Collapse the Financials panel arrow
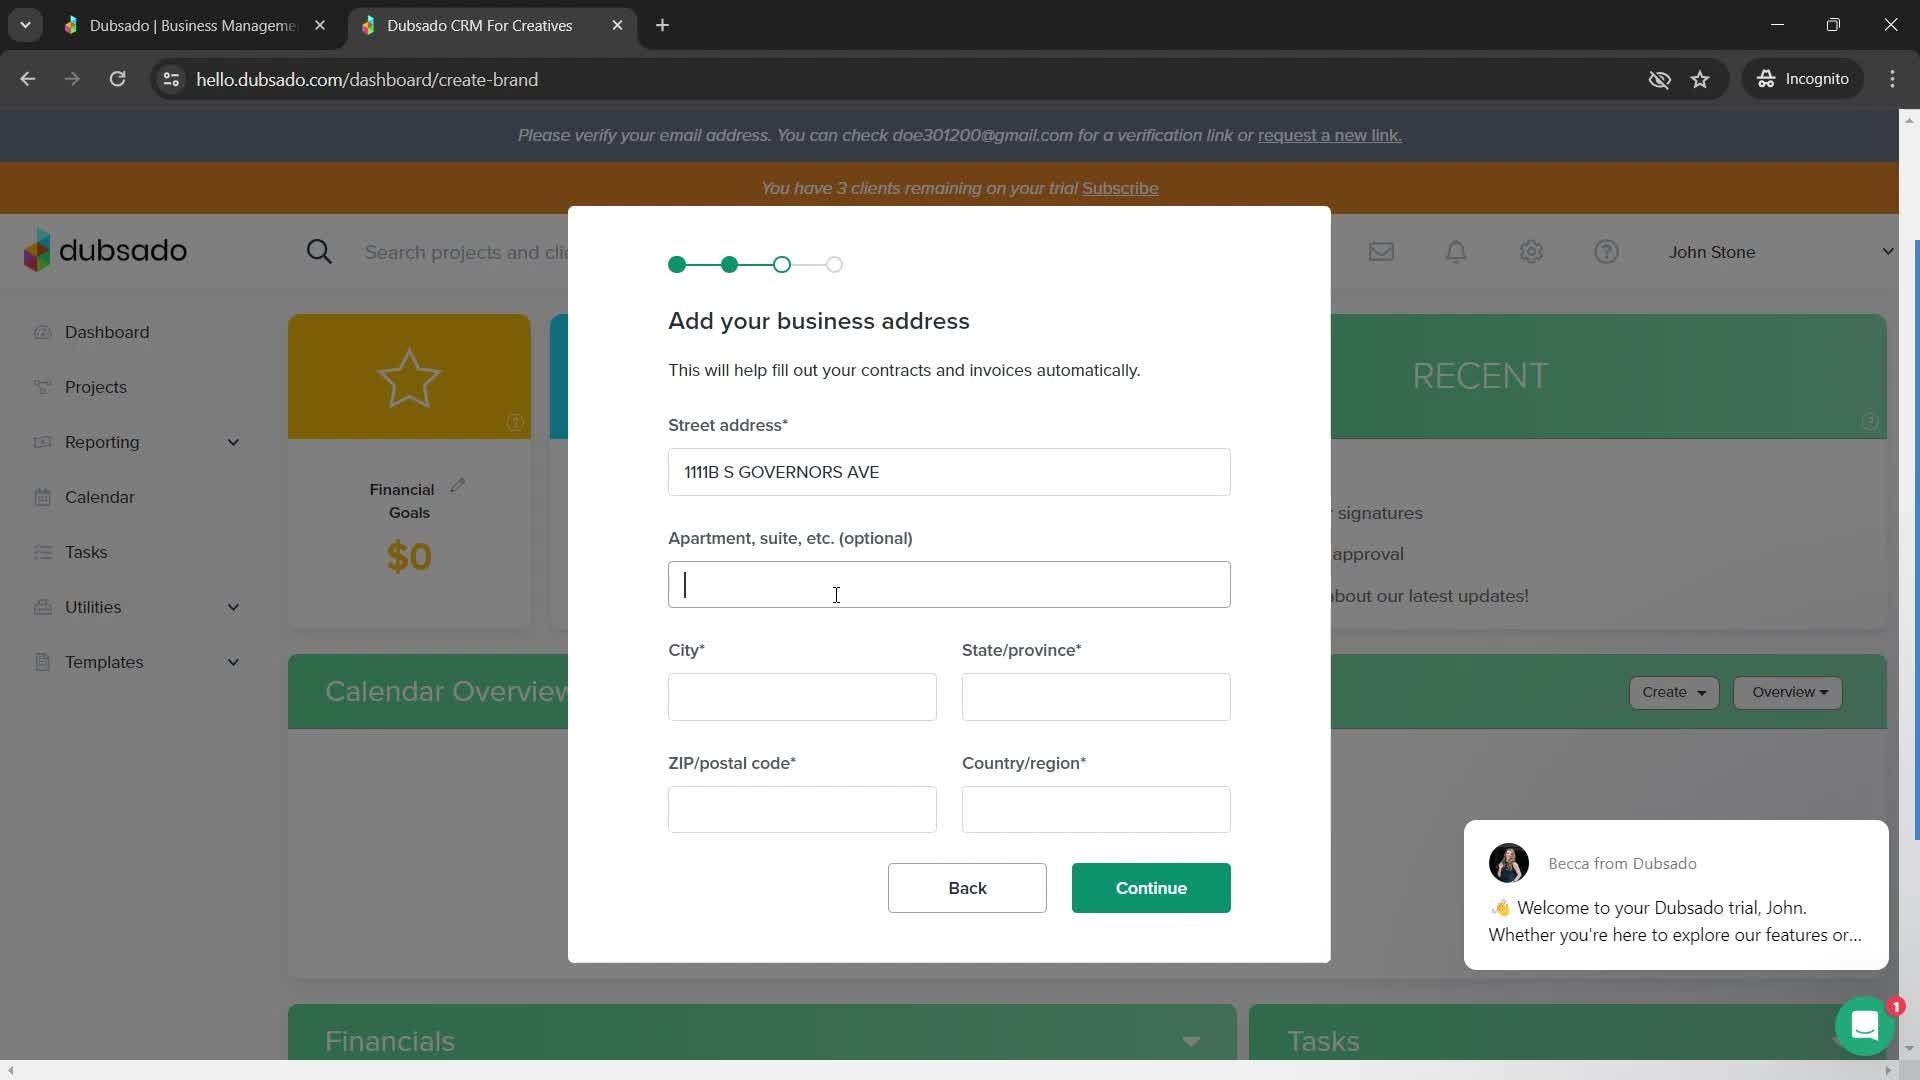The width and height of the screenshot is (1920, 1080). point(1190,1041)
